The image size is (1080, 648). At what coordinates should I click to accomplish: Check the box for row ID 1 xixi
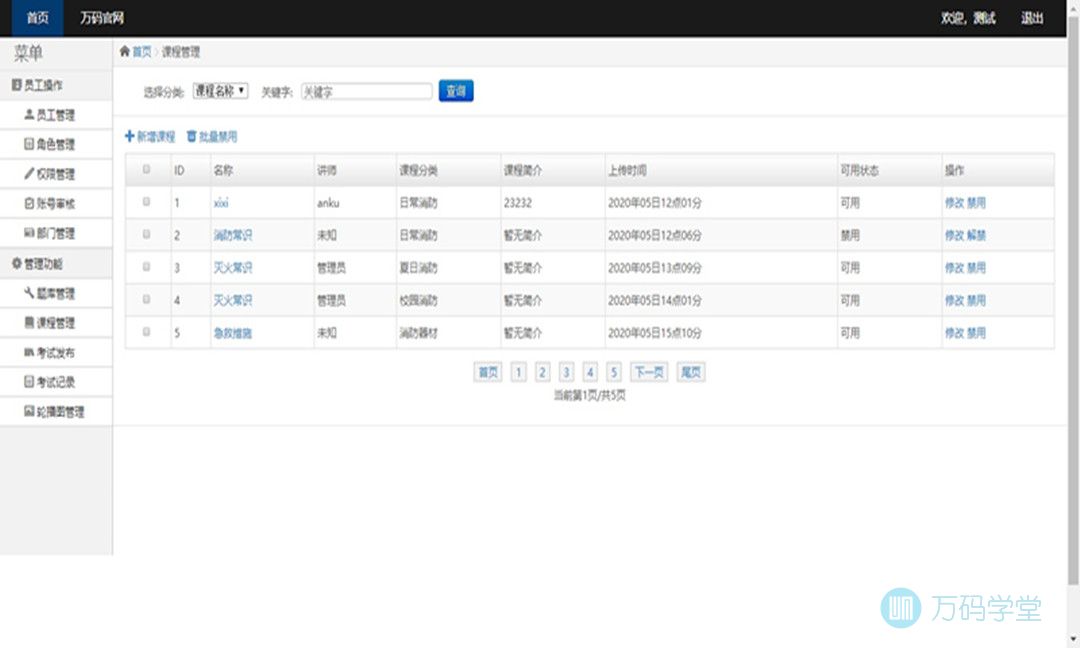point(146,202)
